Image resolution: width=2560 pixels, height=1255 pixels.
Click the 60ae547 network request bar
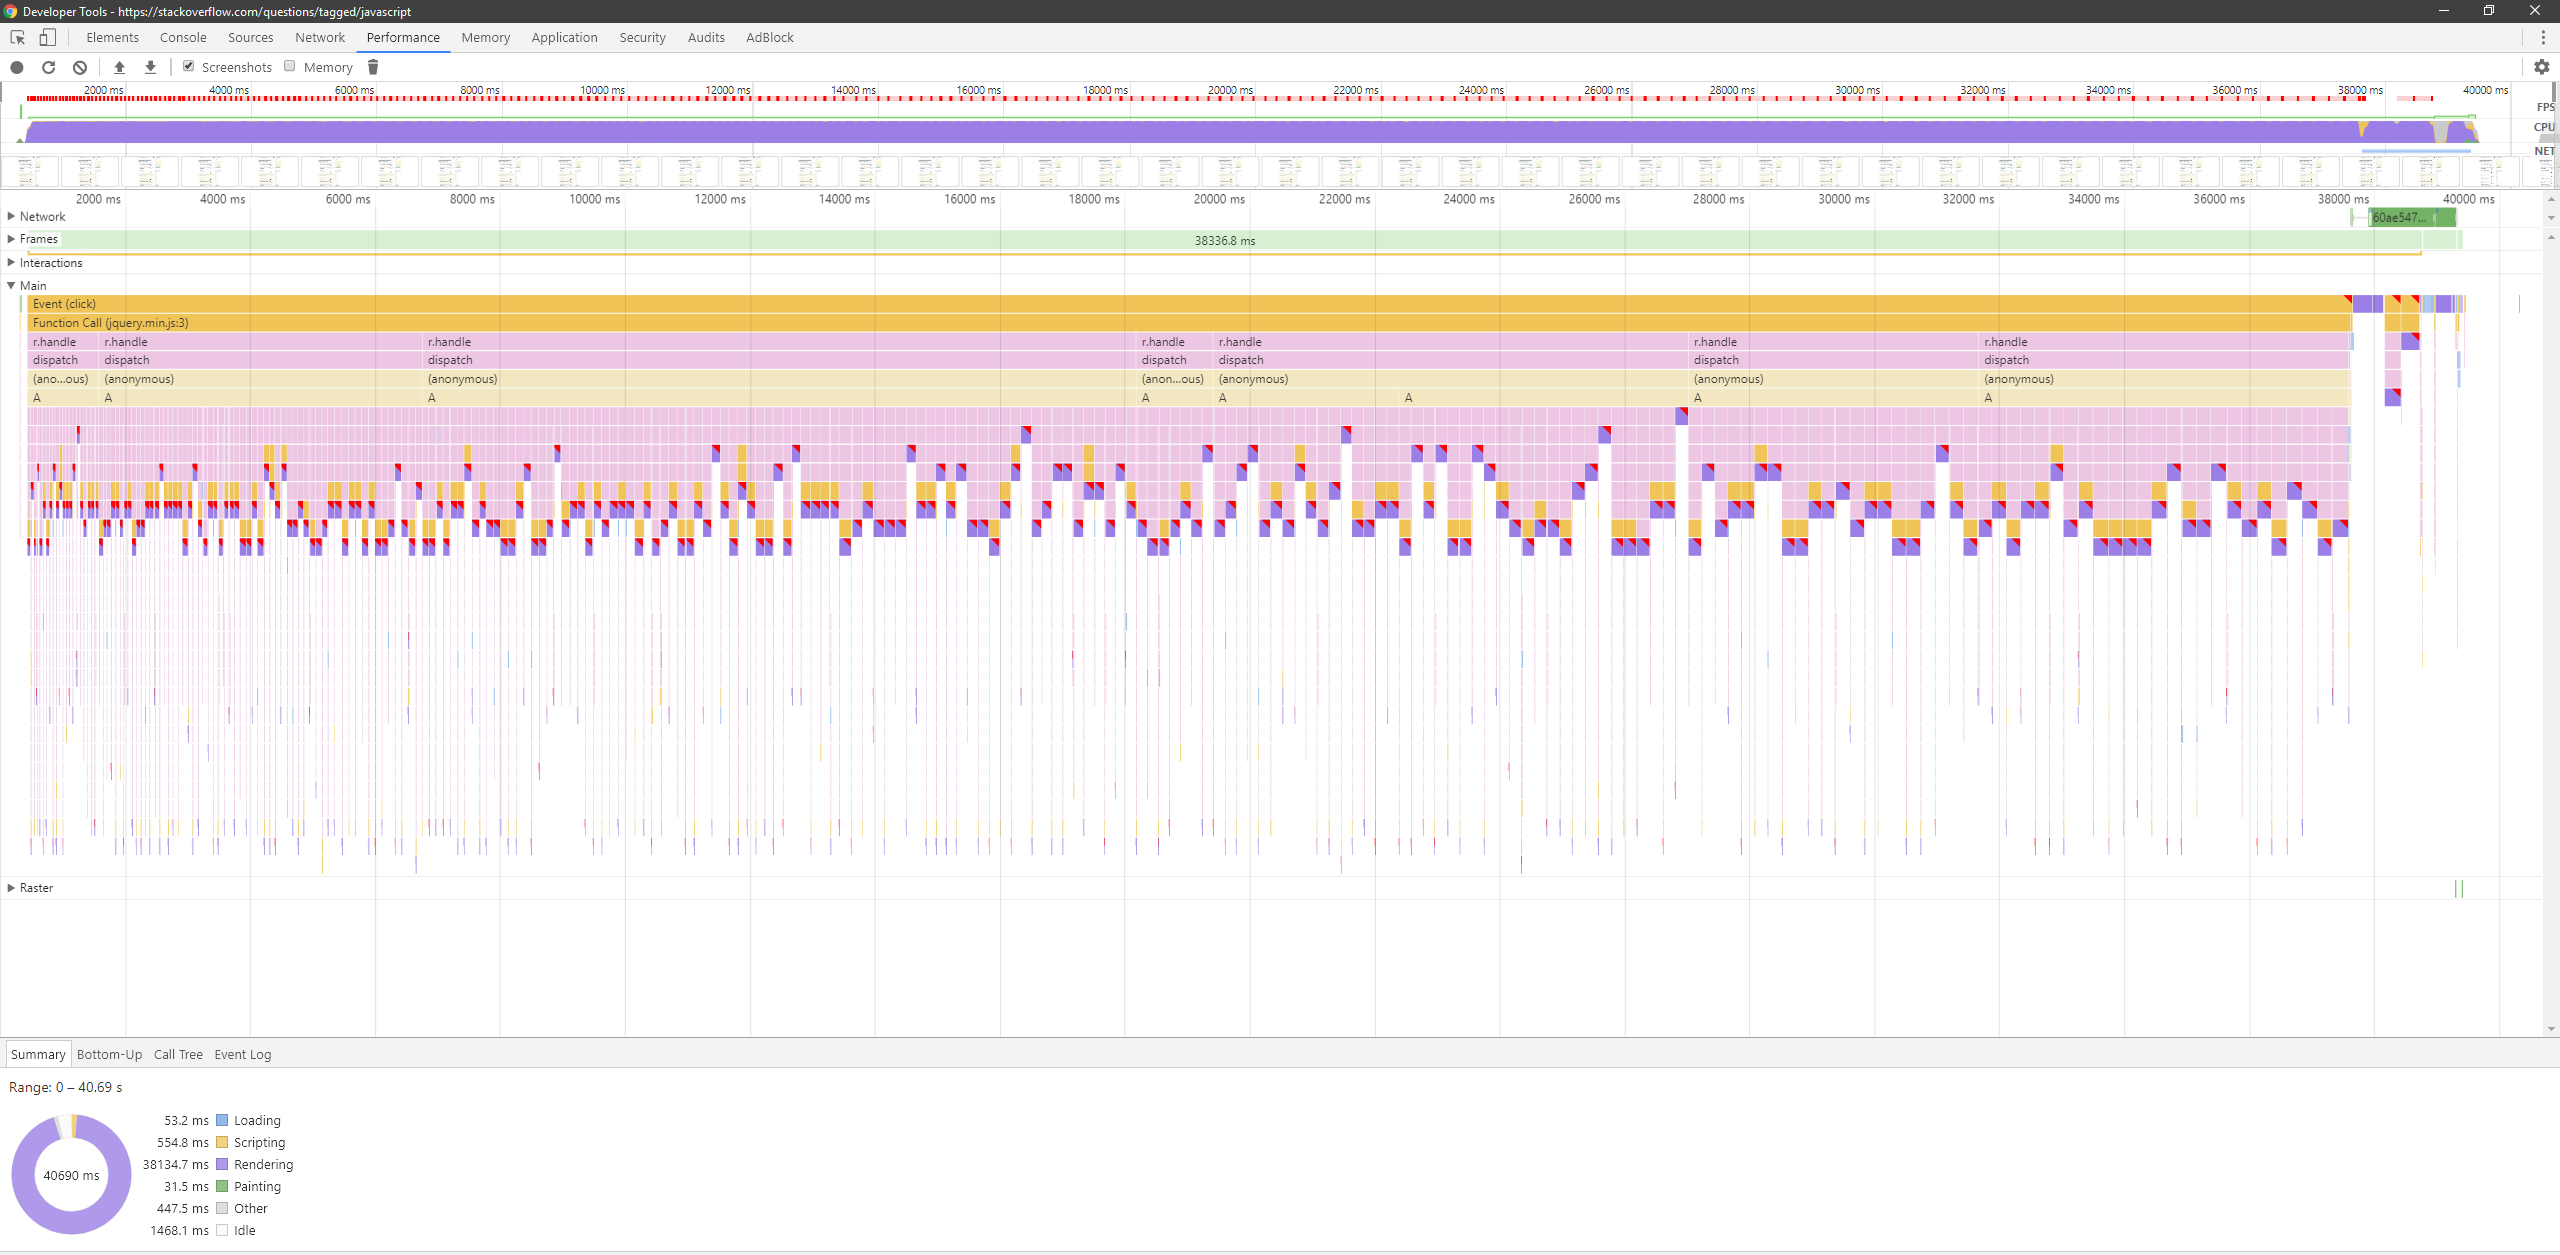click(2411, 217)
